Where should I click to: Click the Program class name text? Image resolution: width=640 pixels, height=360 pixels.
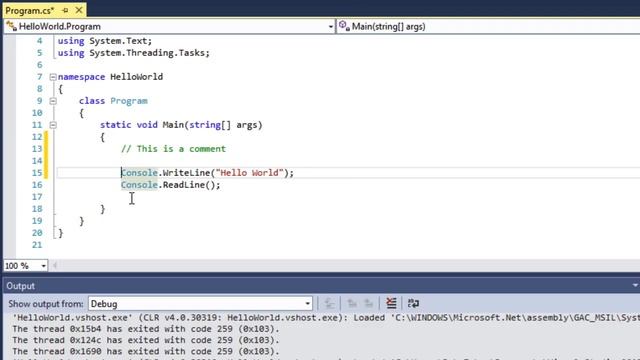pos(129,101)
